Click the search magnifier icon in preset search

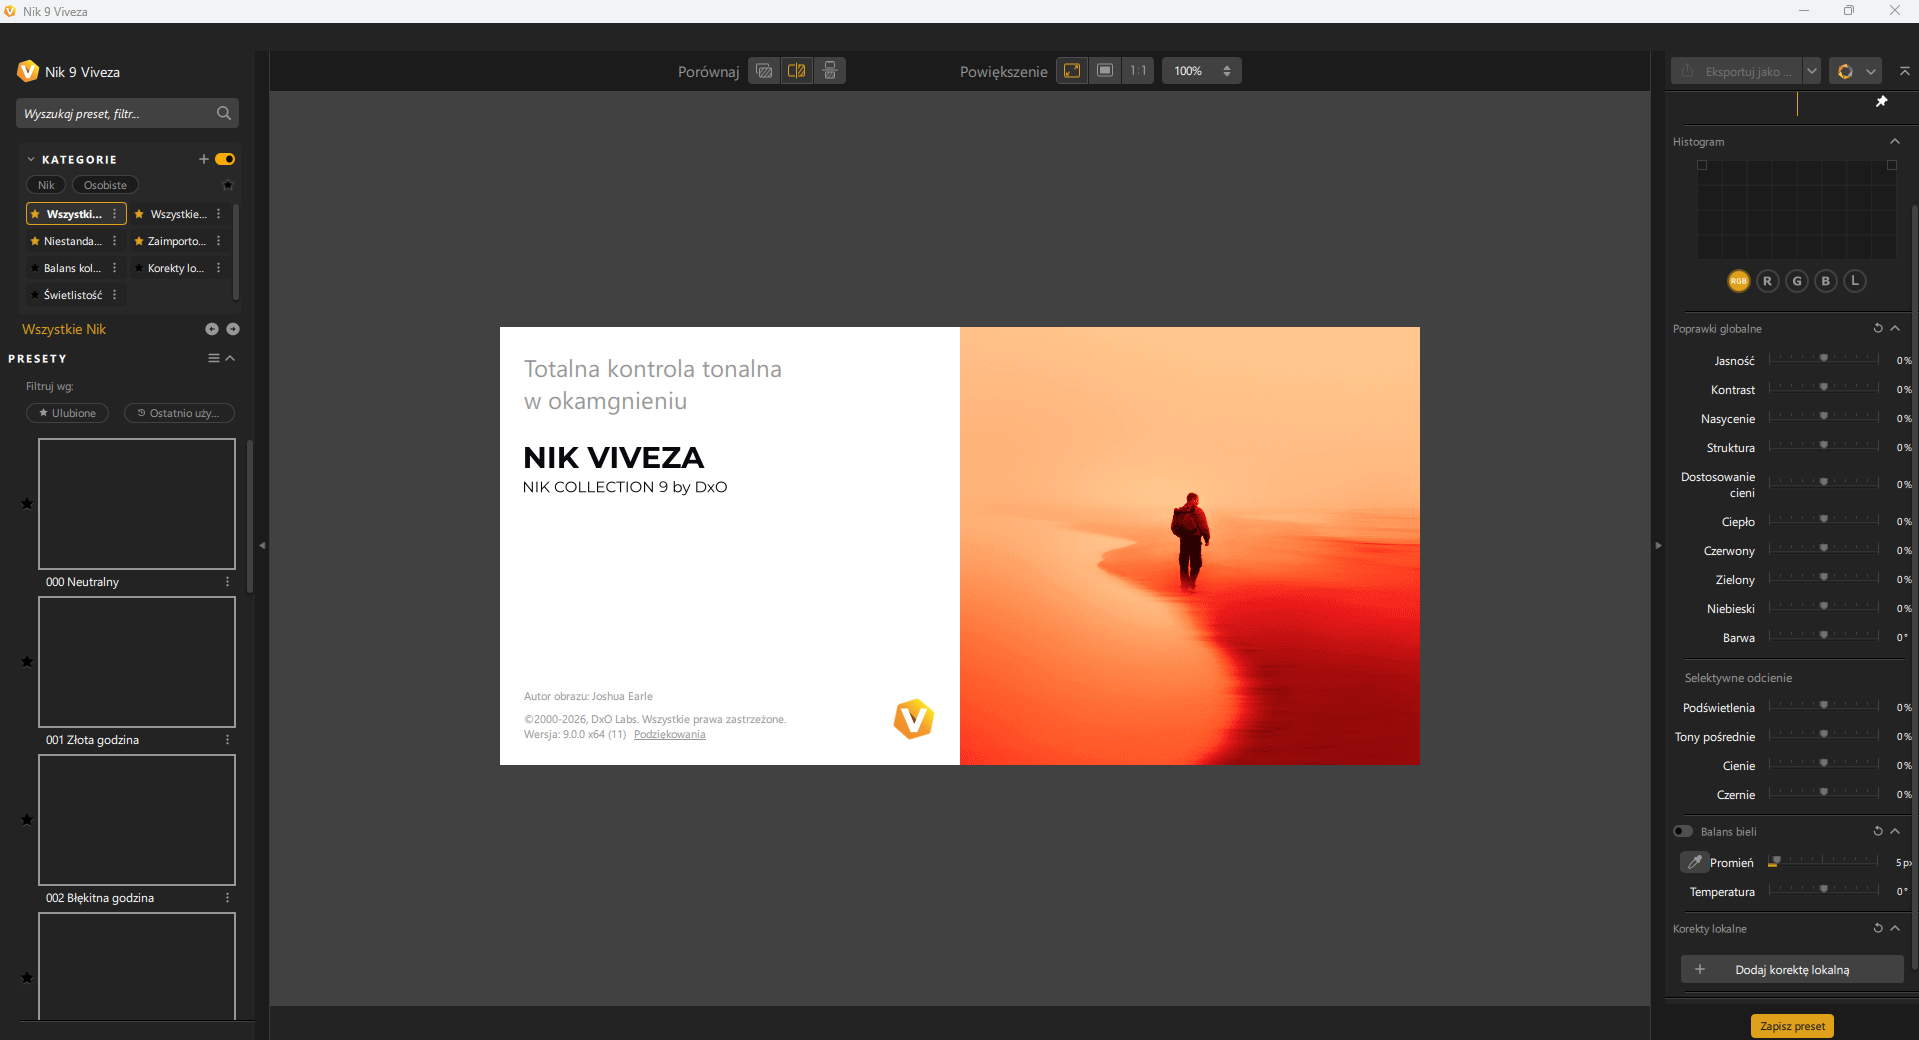224,113
